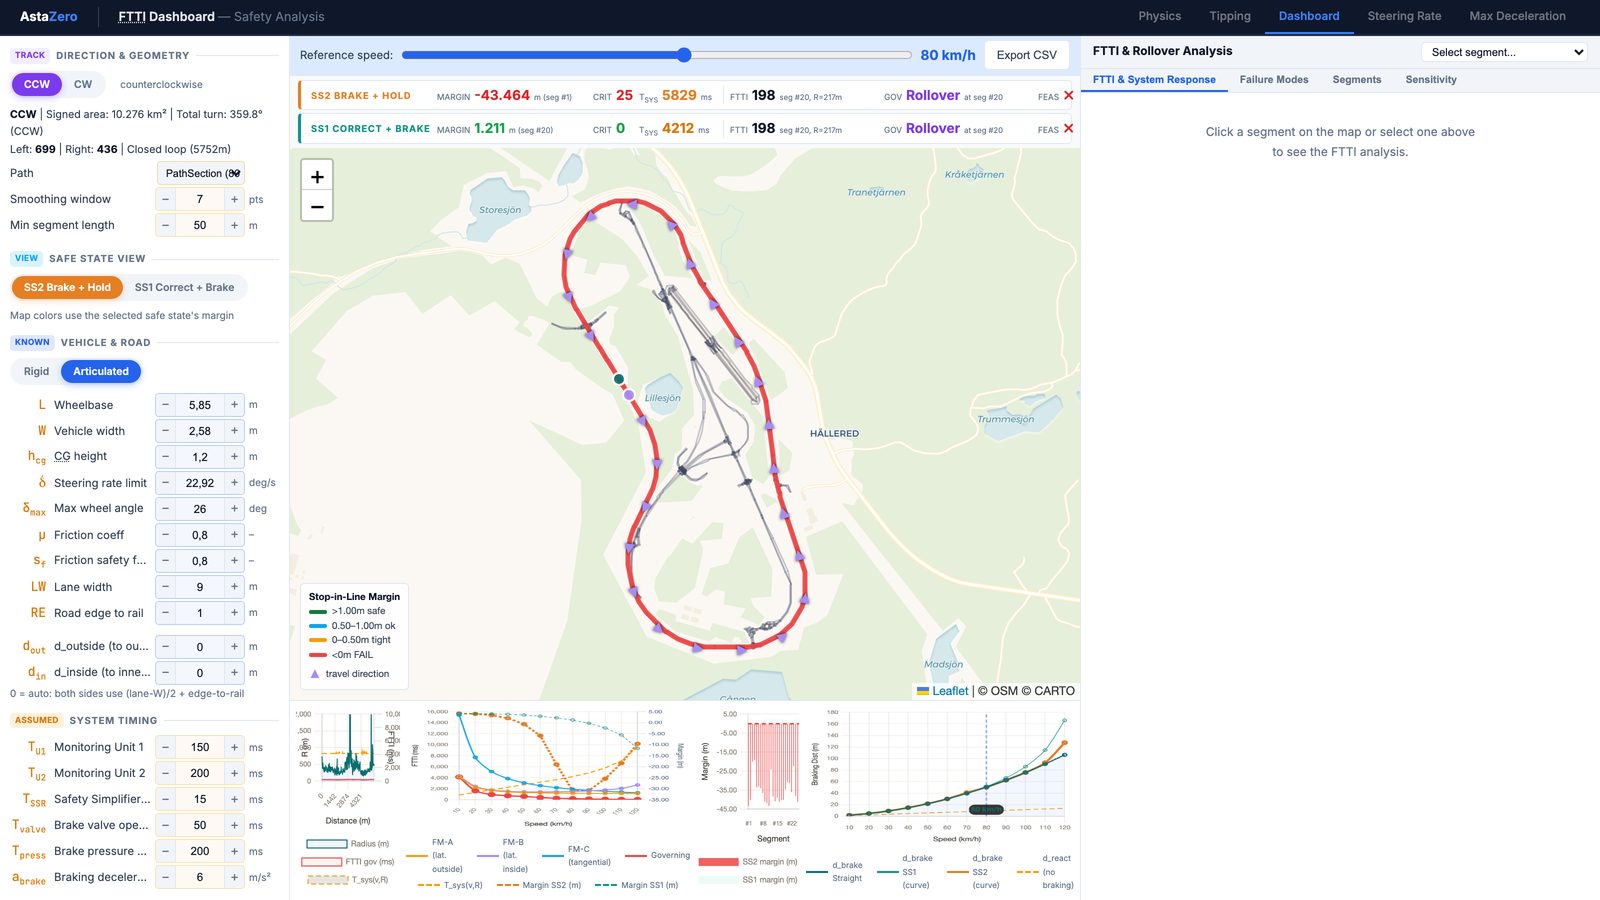Image resolution: width=1600 pixels, height=900 pixels.
Task: Zoom out on the map
Action: click(317, 206)
